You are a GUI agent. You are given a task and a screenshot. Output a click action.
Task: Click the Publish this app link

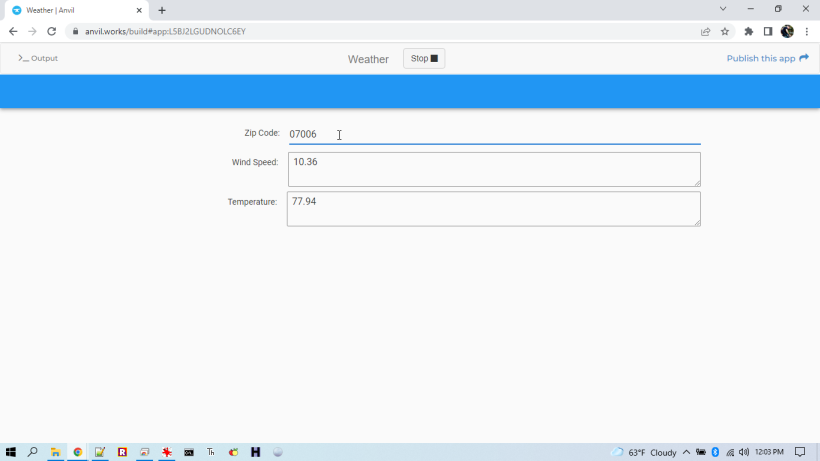point(767,58)
